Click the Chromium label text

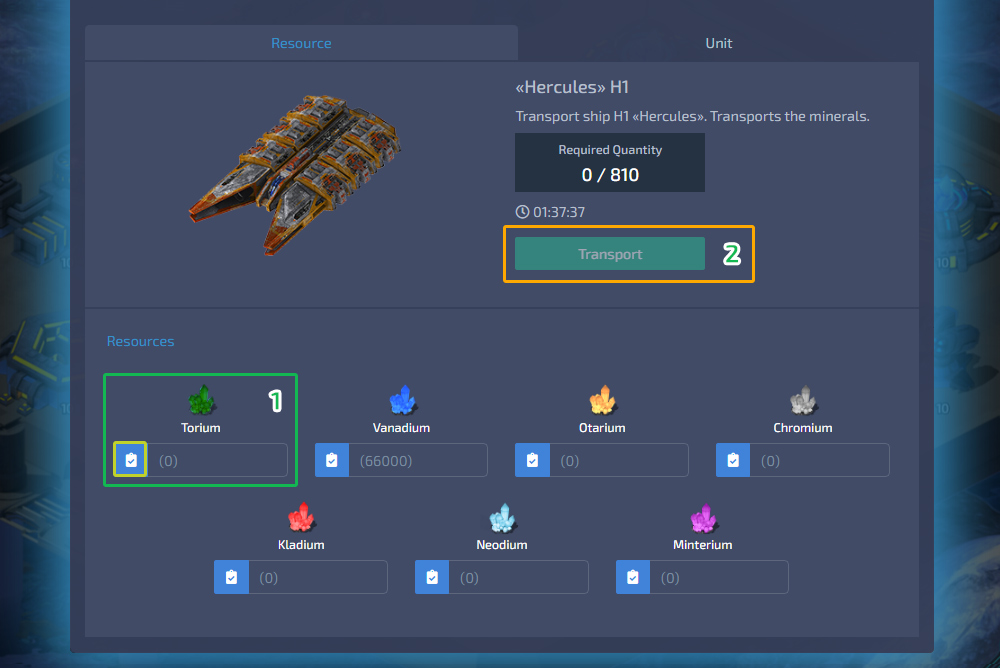(x=803, y=427)
